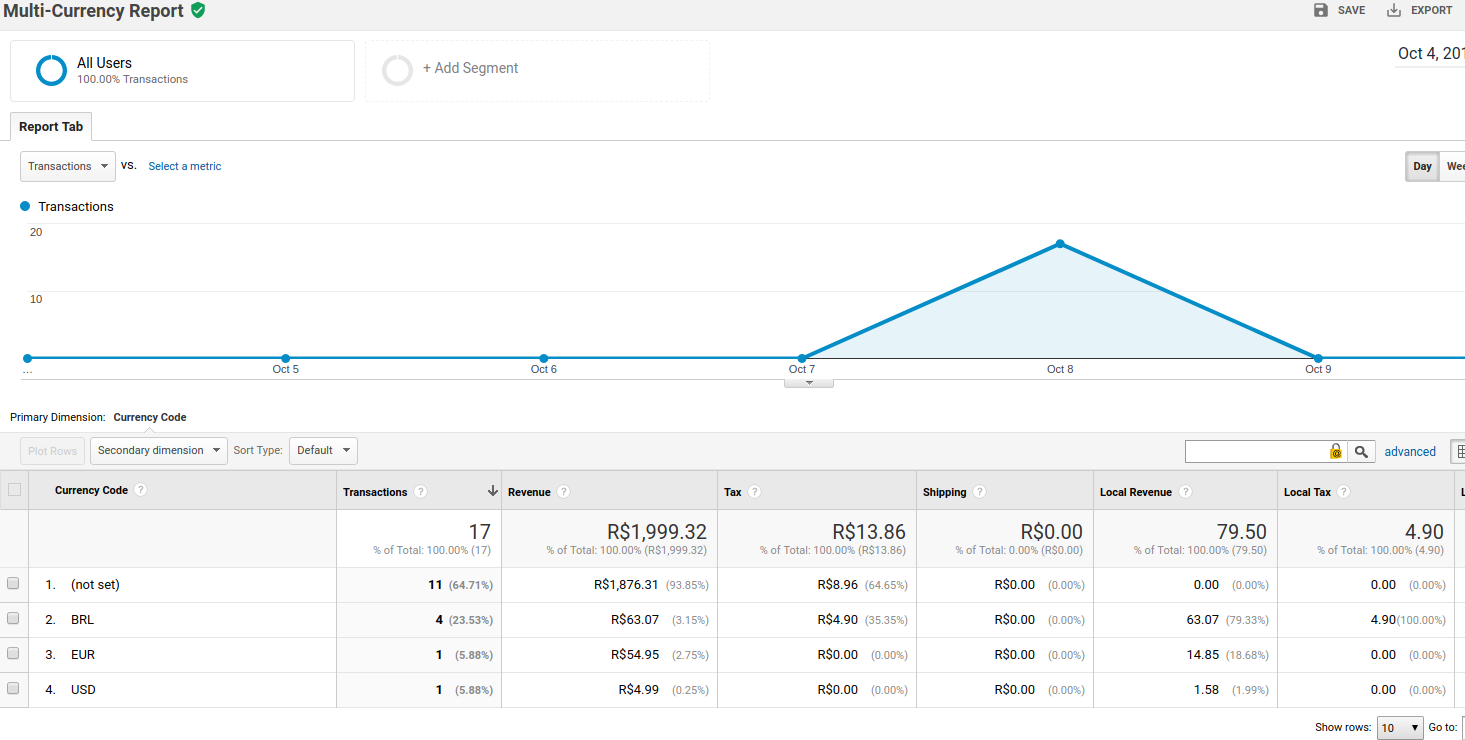Open the Secondary dimension dropdown
Image resolution: width=1465 pixels, height=740 pixels.
159,451
